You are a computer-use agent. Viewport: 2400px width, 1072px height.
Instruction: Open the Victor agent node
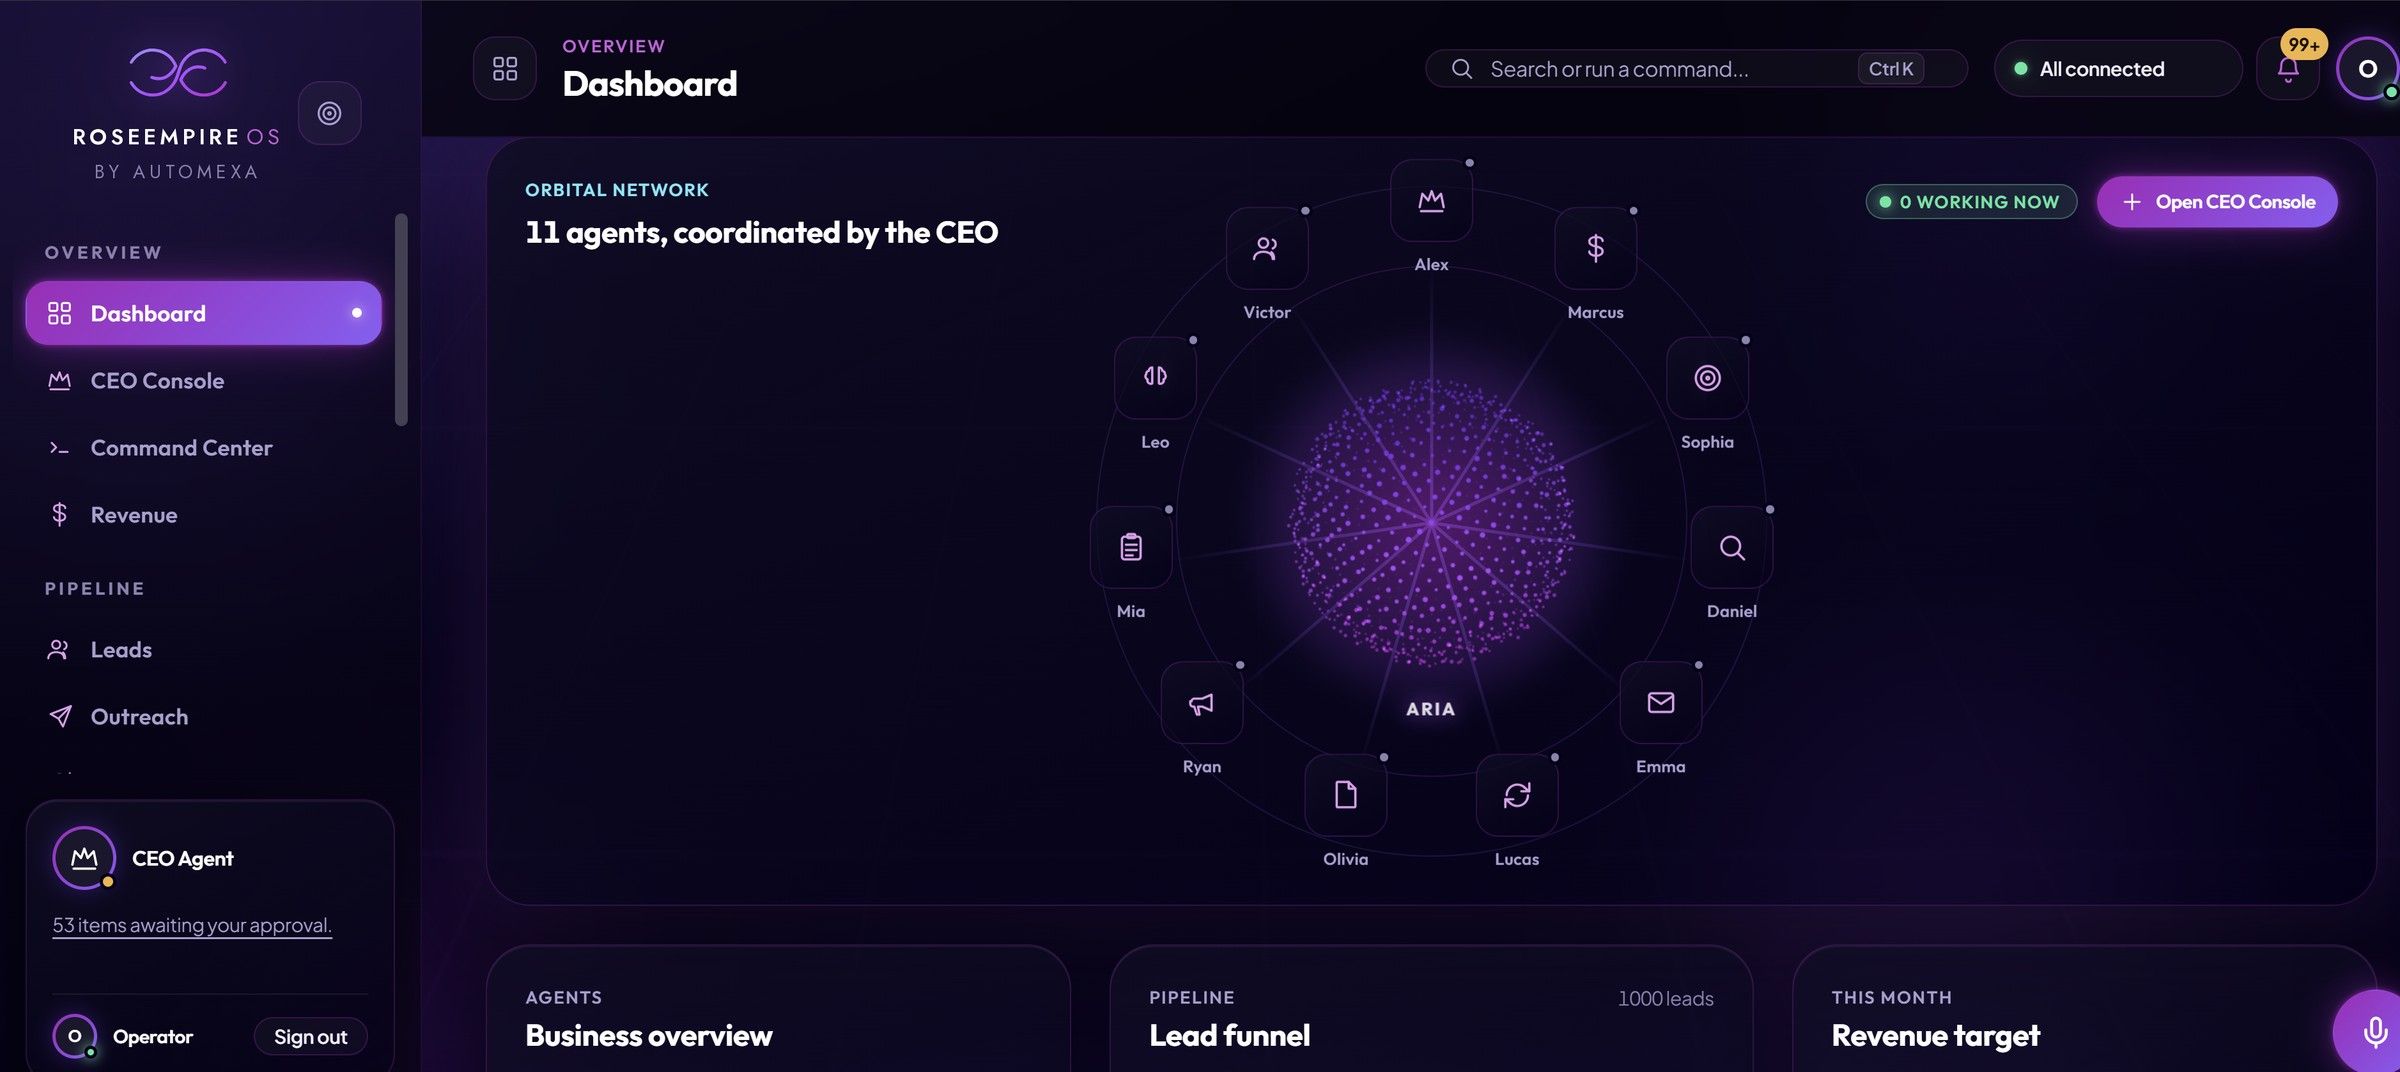pyautogui.click(x=1266, y=249)
